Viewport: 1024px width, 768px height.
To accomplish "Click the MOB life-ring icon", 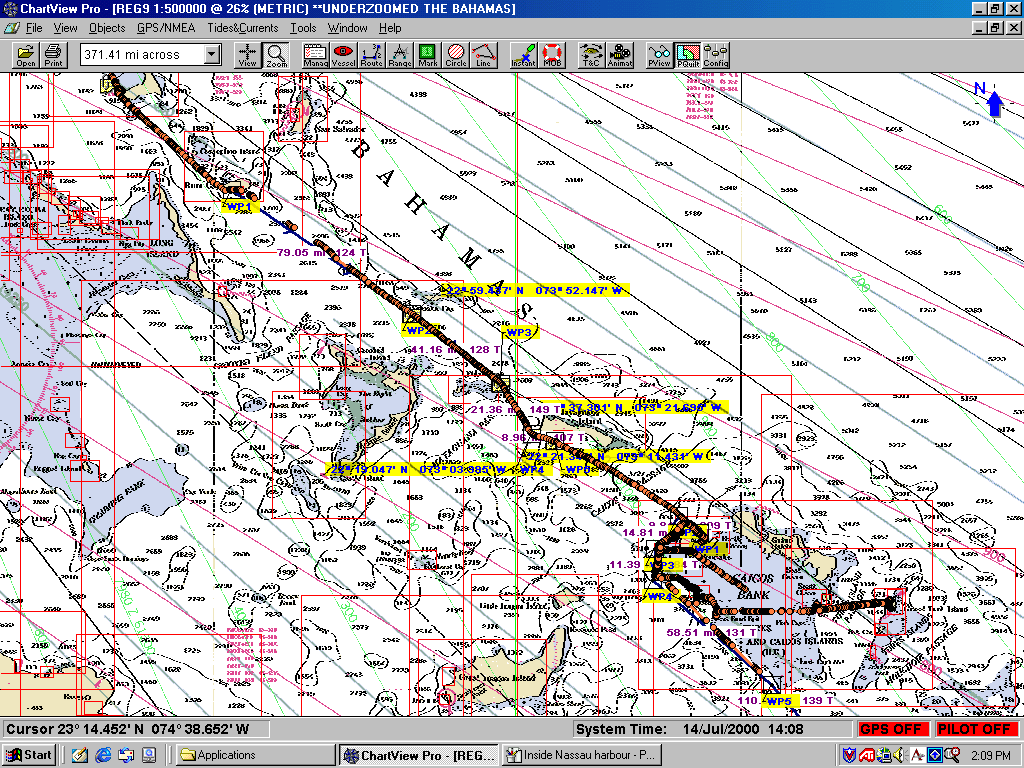I will click(552, 56).
